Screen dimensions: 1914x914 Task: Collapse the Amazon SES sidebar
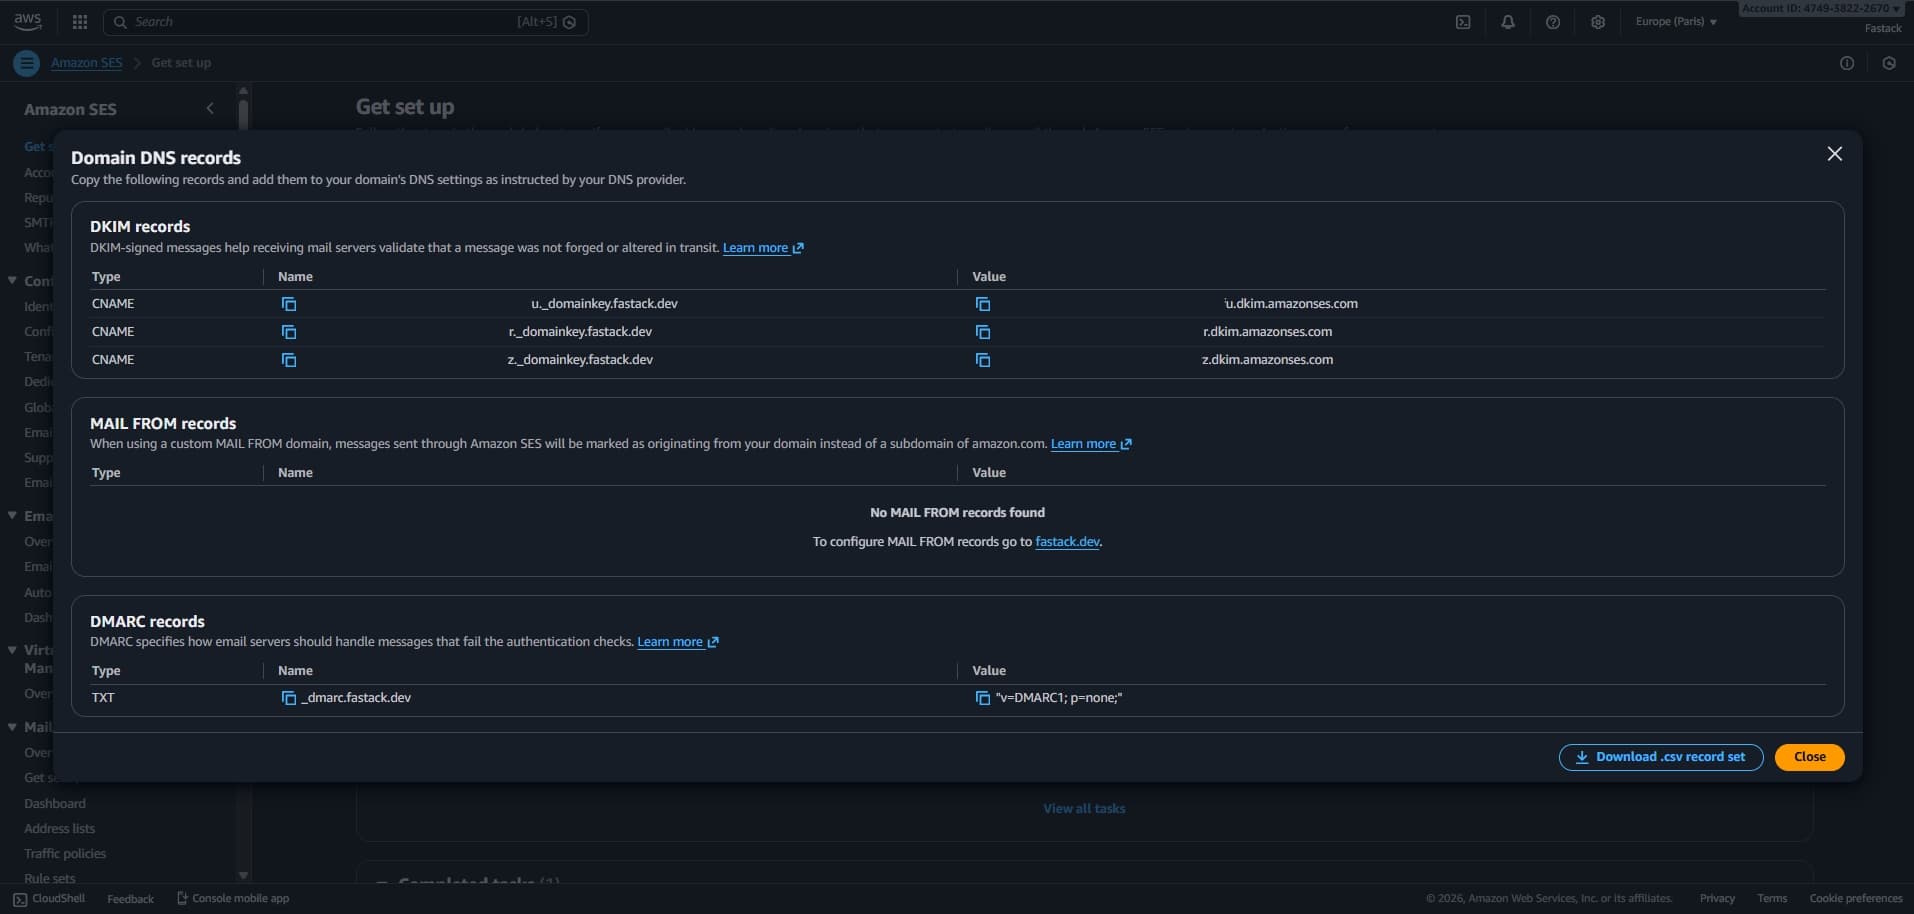click(210, 108)
